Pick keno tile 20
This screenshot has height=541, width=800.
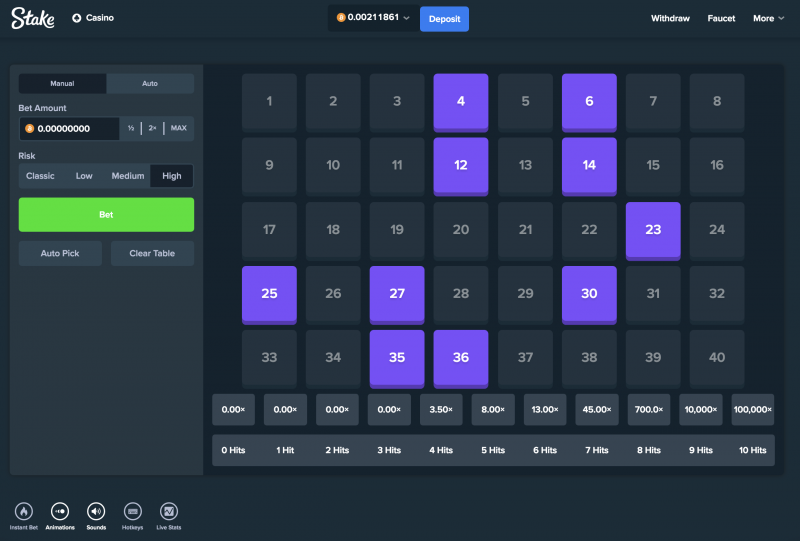(x=461, y=231)
